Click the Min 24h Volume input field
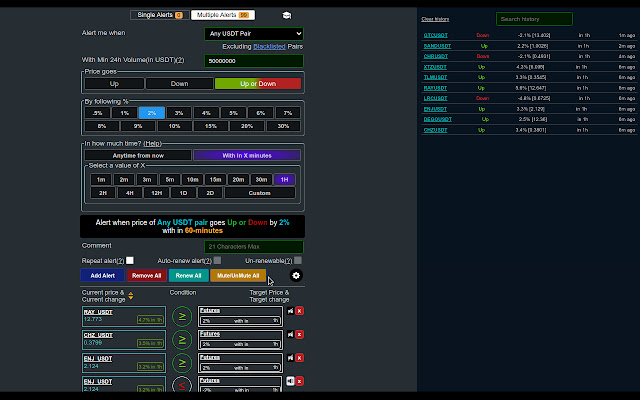This screenshot has height=400, width=640. (254, 61)
